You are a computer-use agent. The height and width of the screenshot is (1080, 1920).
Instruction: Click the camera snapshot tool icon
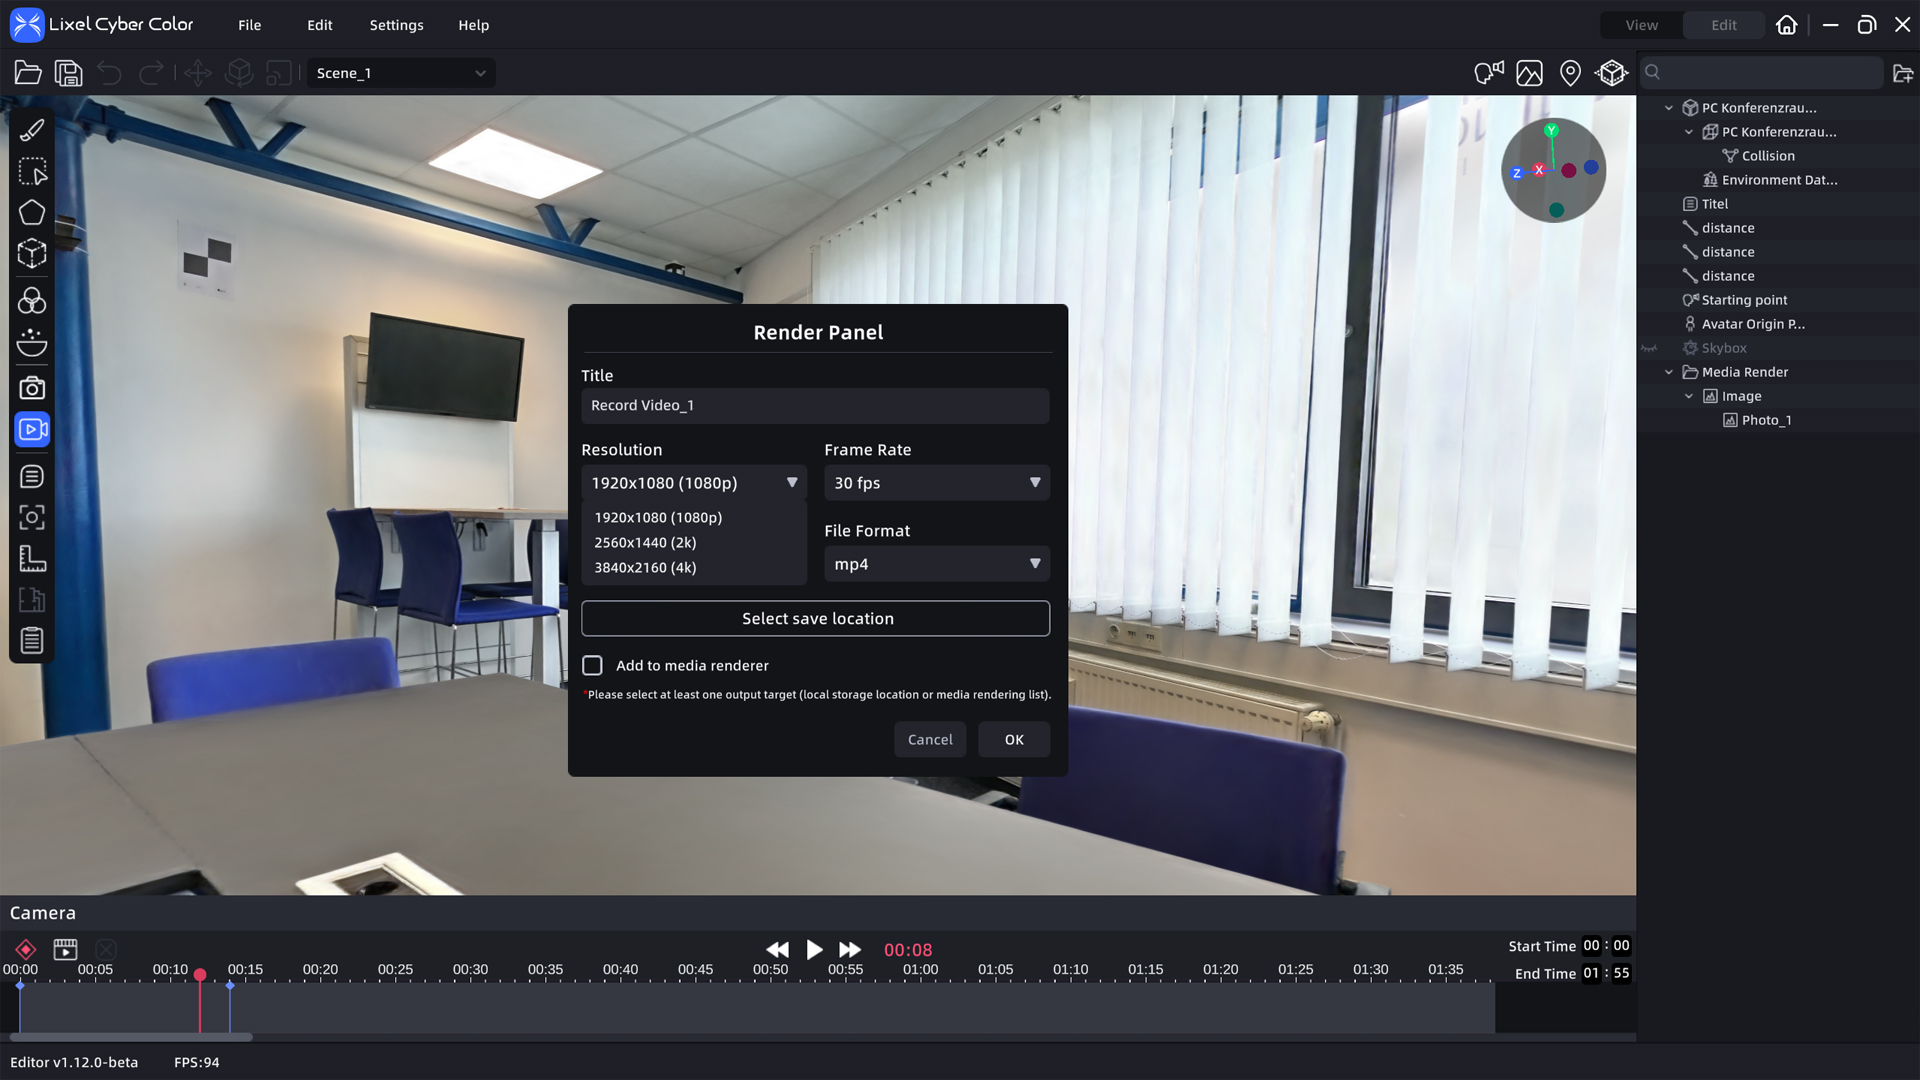(32, 388)
